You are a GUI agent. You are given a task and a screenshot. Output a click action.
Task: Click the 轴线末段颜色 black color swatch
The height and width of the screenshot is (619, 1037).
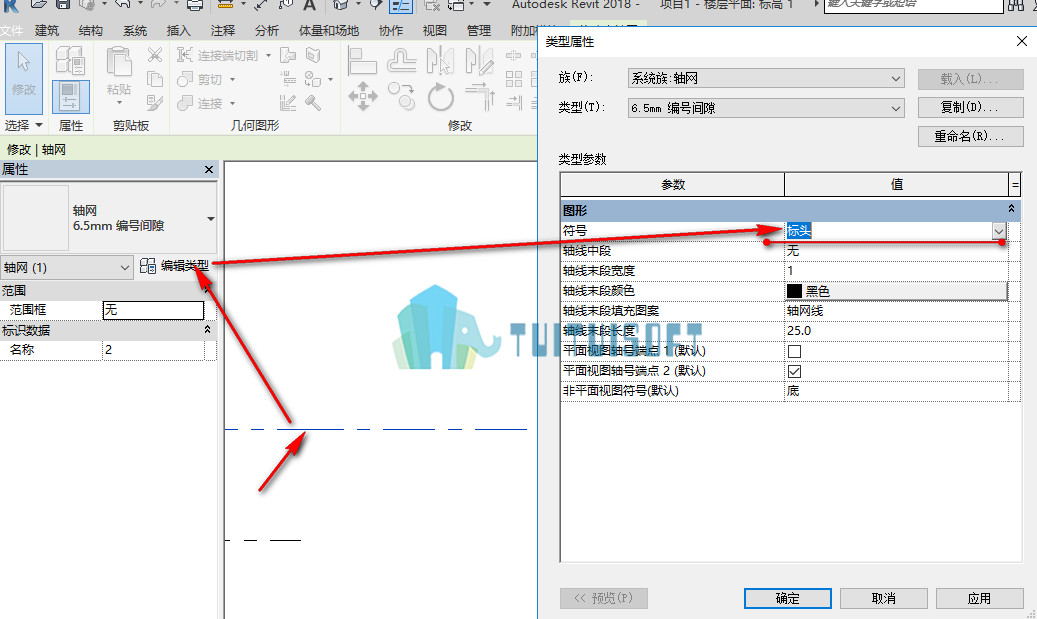[794, 291]
